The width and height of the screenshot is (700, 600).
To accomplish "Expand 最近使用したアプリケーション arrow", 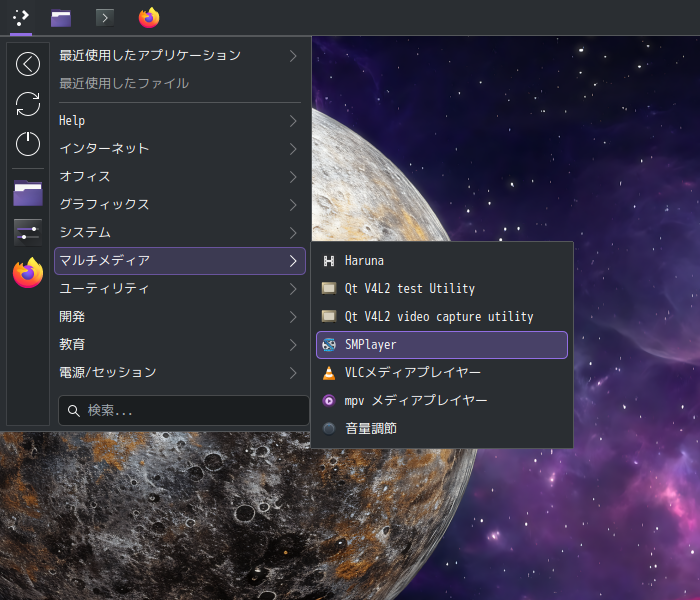I will point(293,56).
